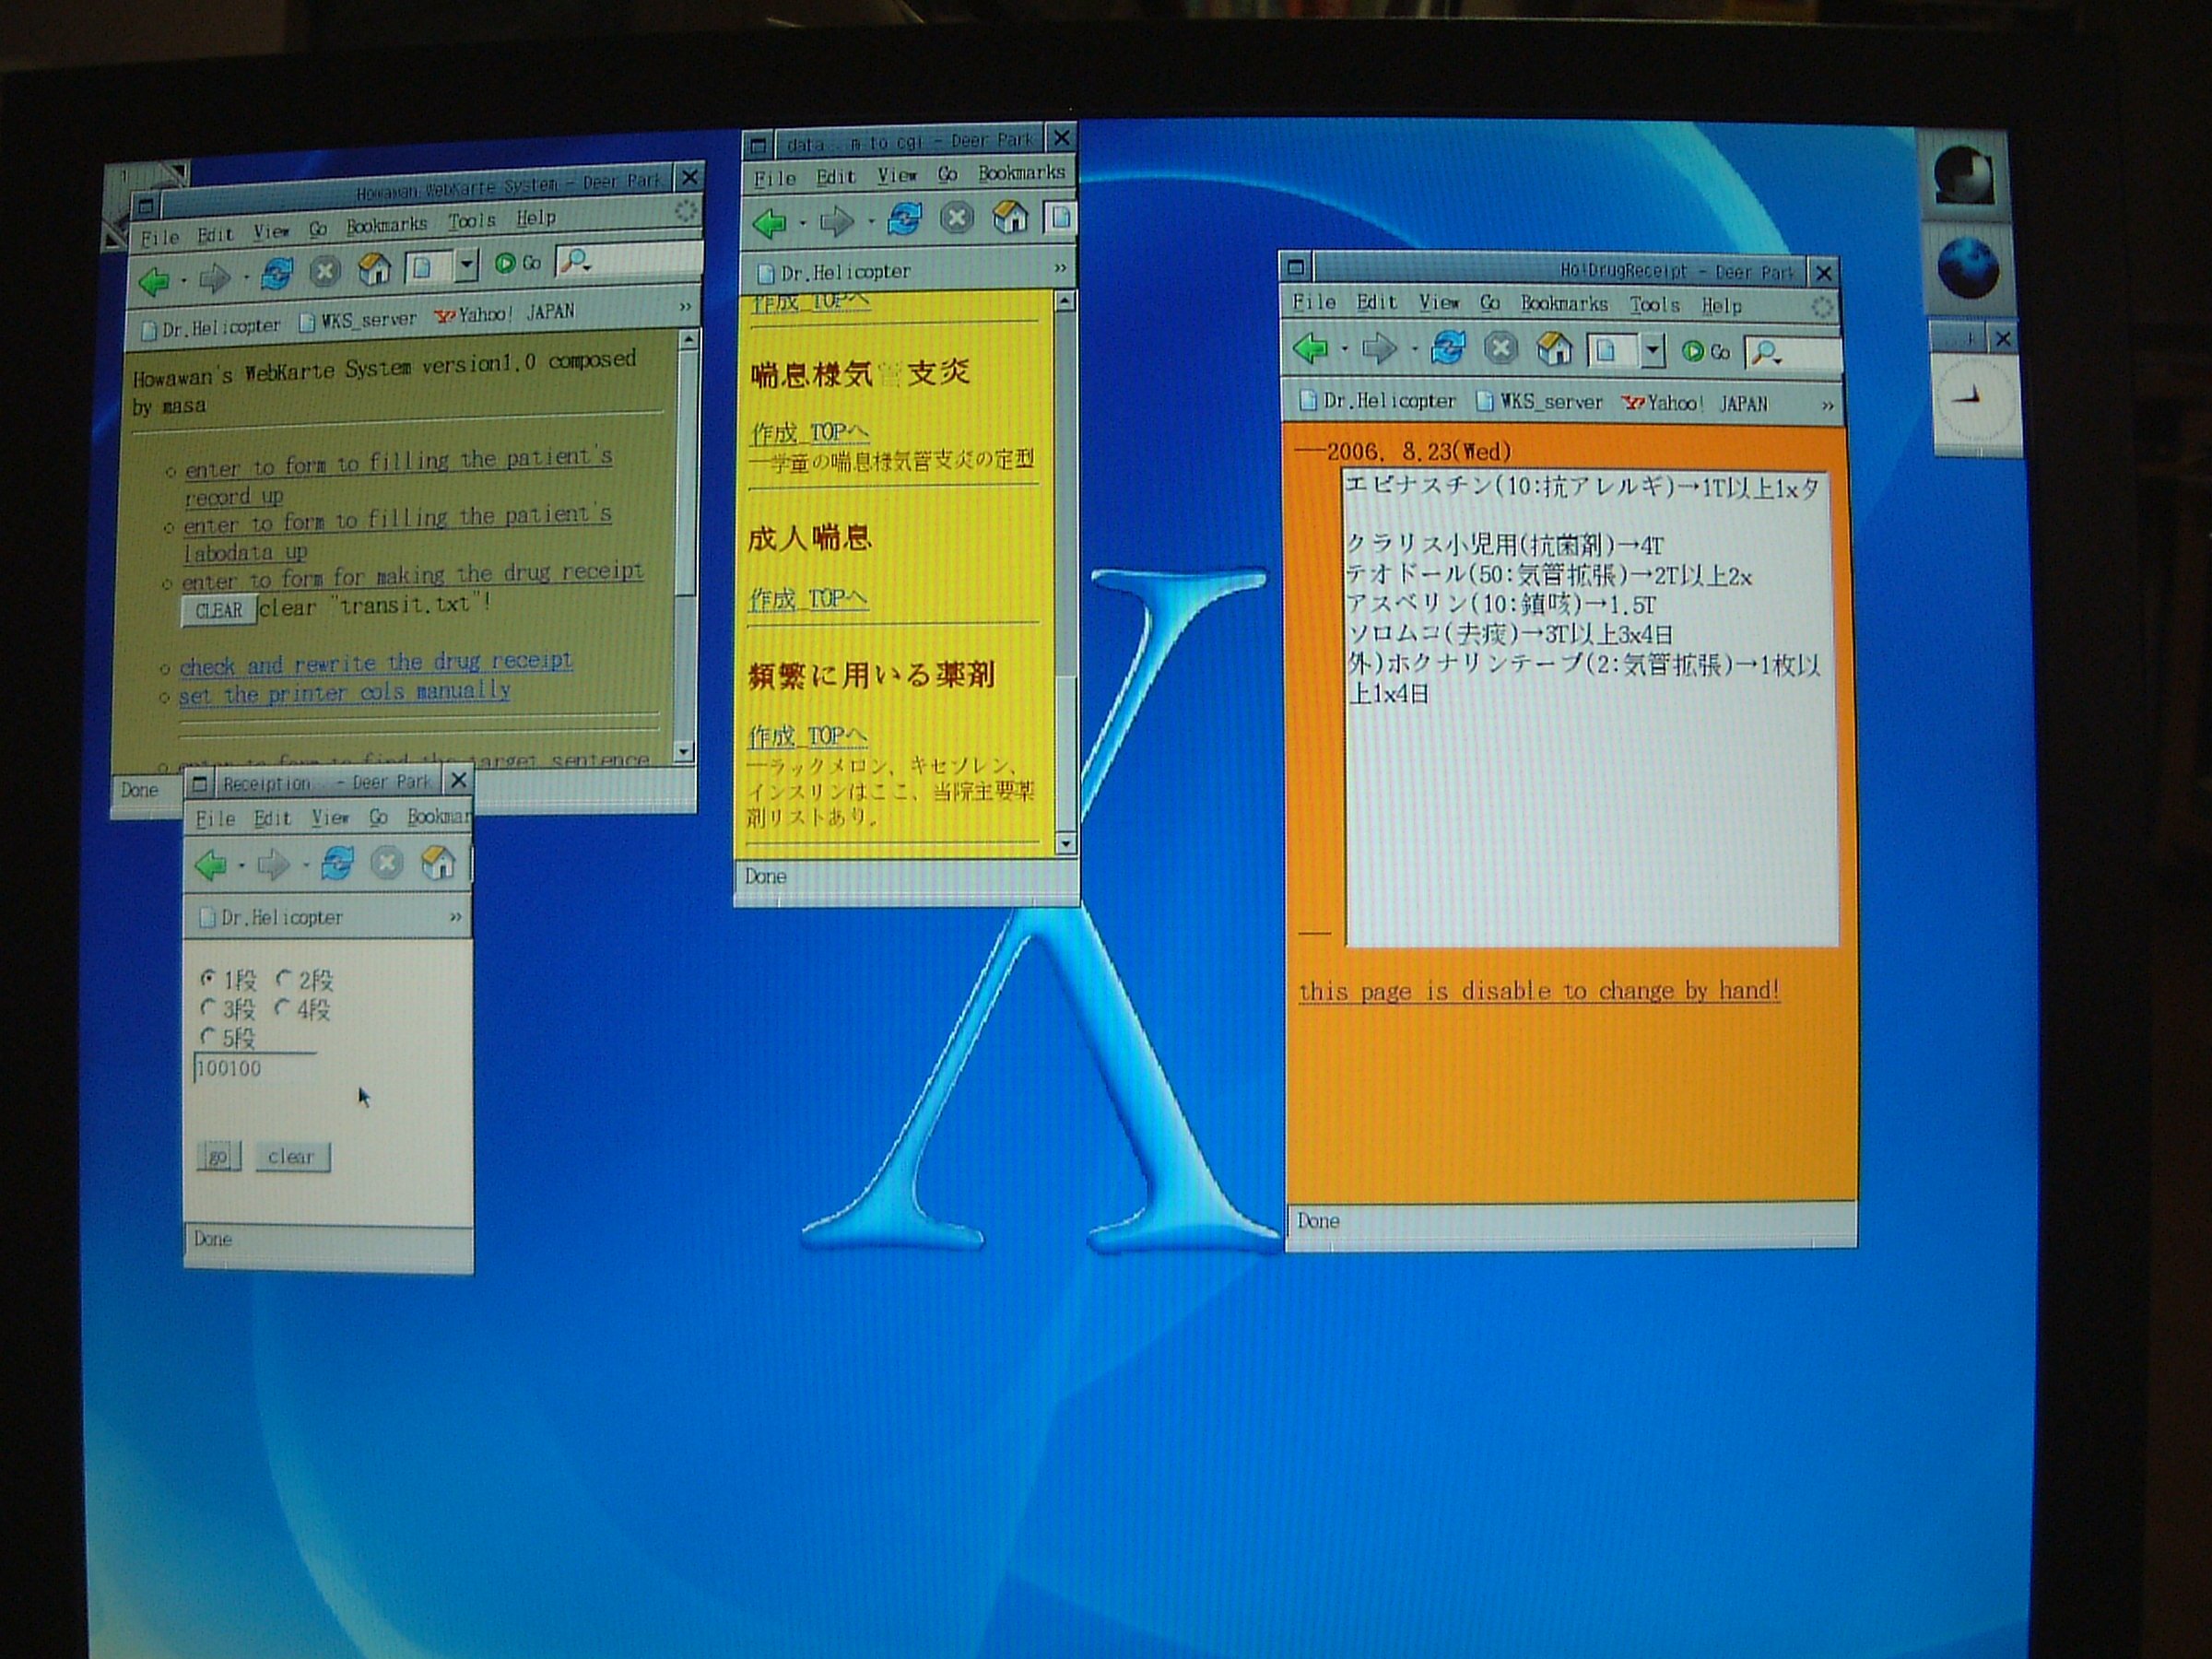Open WKS_server bookmark in HoDrugReceipt window

[1539, 402]
